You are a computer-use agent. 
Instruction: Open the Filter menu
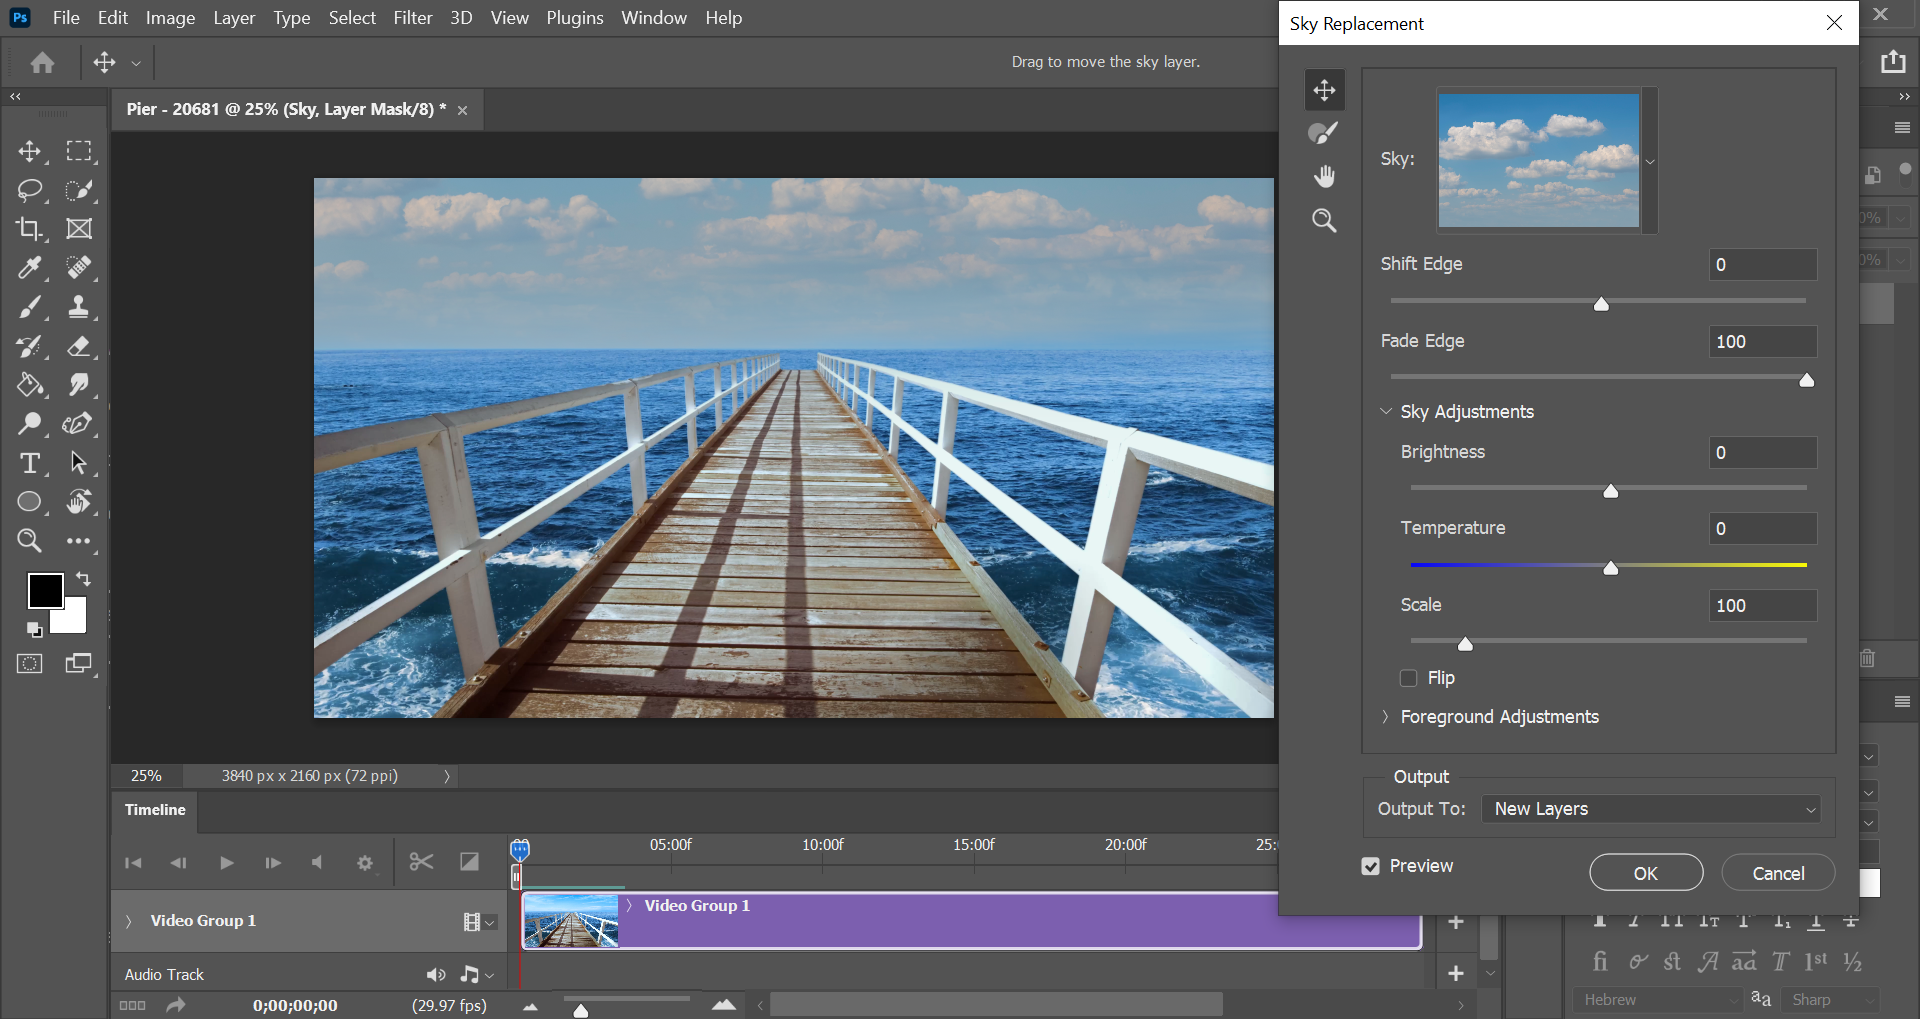tap(412, 18)
